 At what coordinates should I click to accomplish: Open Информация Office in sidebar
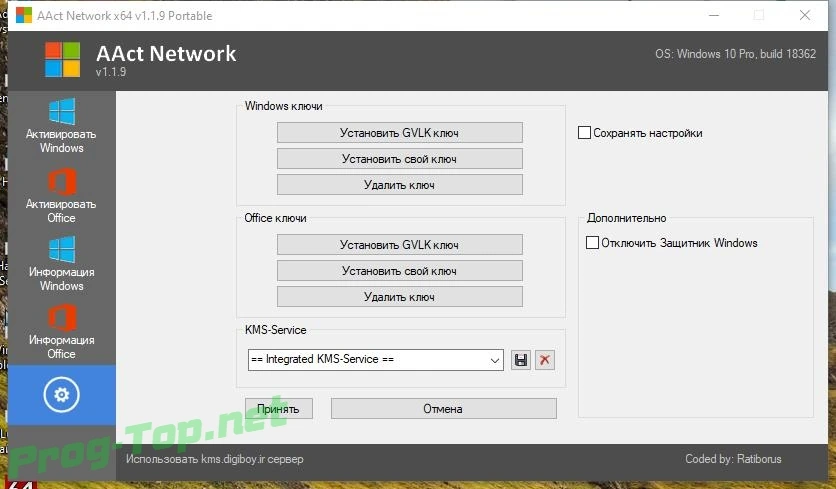click(x=61, y=332)
